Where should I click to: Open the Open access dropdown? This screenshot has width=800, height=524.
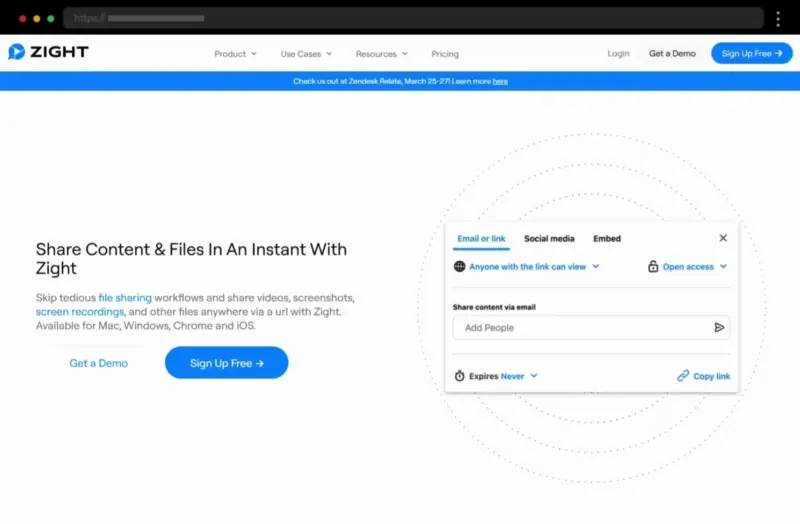(x=694, y=266)
